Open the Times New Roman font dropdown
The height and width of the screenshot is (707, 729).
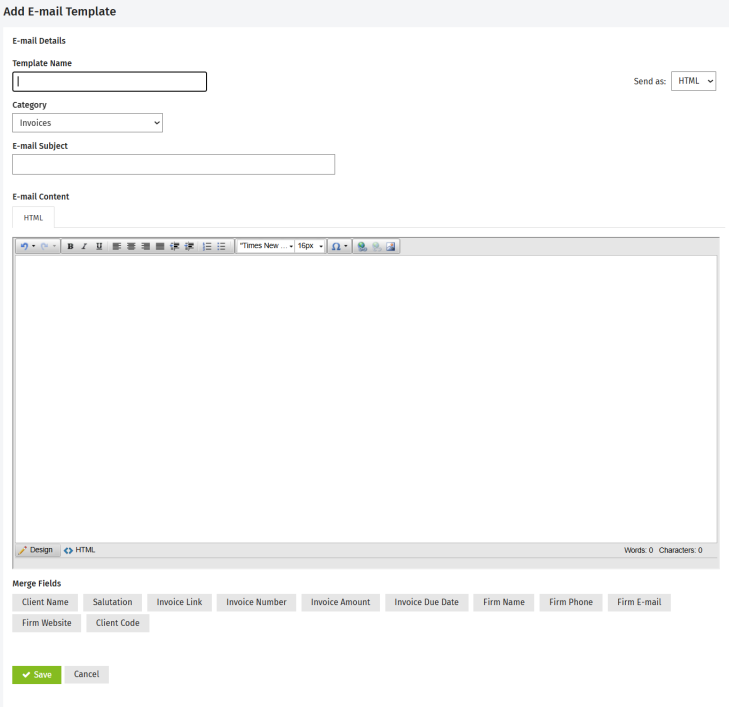point(265,246)
